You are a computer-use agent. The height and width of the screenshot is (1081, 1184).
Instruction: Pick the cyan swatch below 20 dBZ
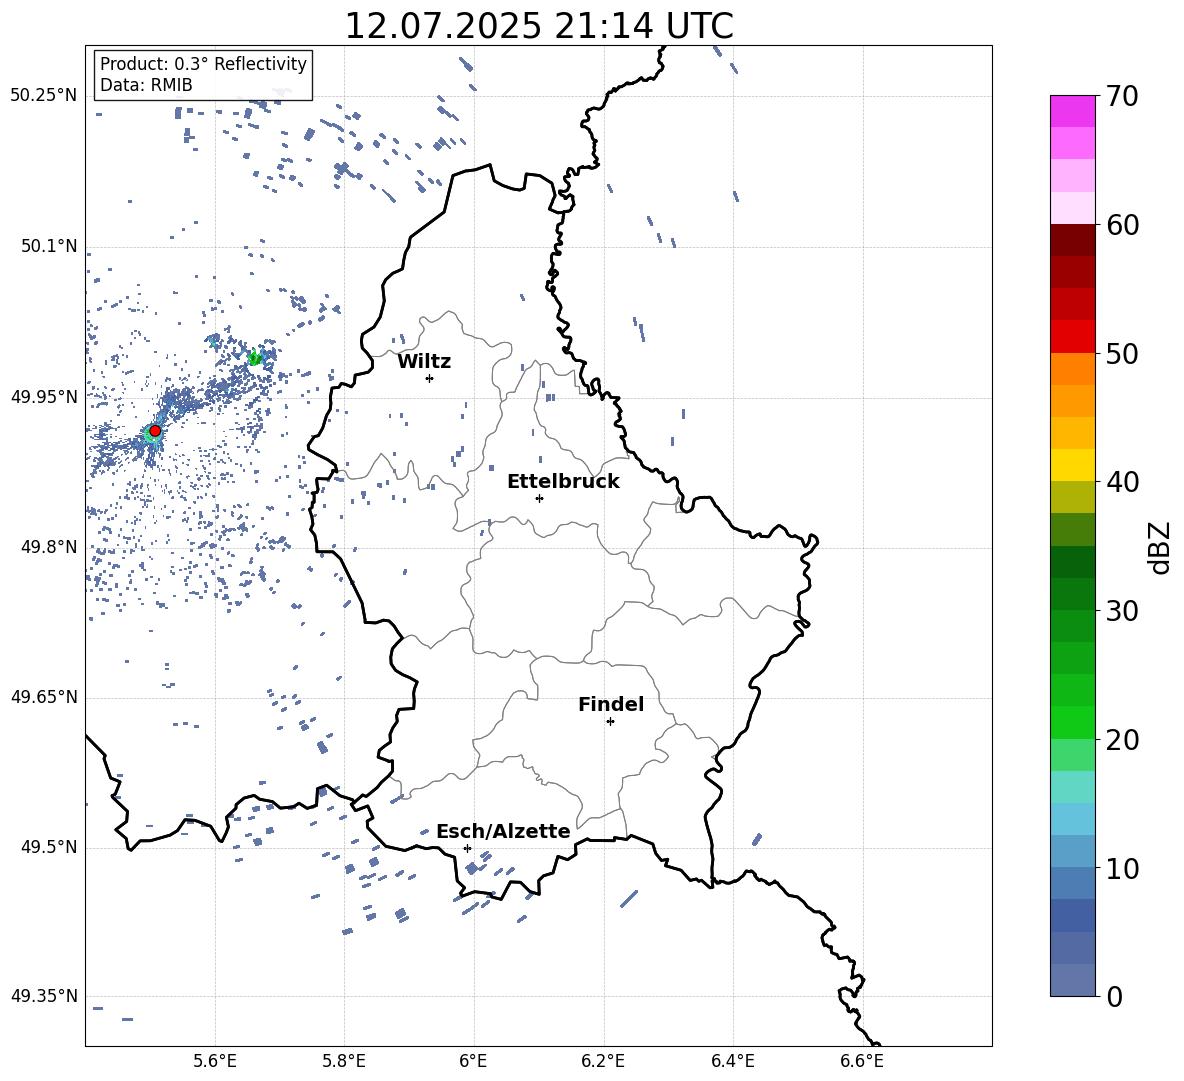pyautogui.click(x=1072, y=787)
